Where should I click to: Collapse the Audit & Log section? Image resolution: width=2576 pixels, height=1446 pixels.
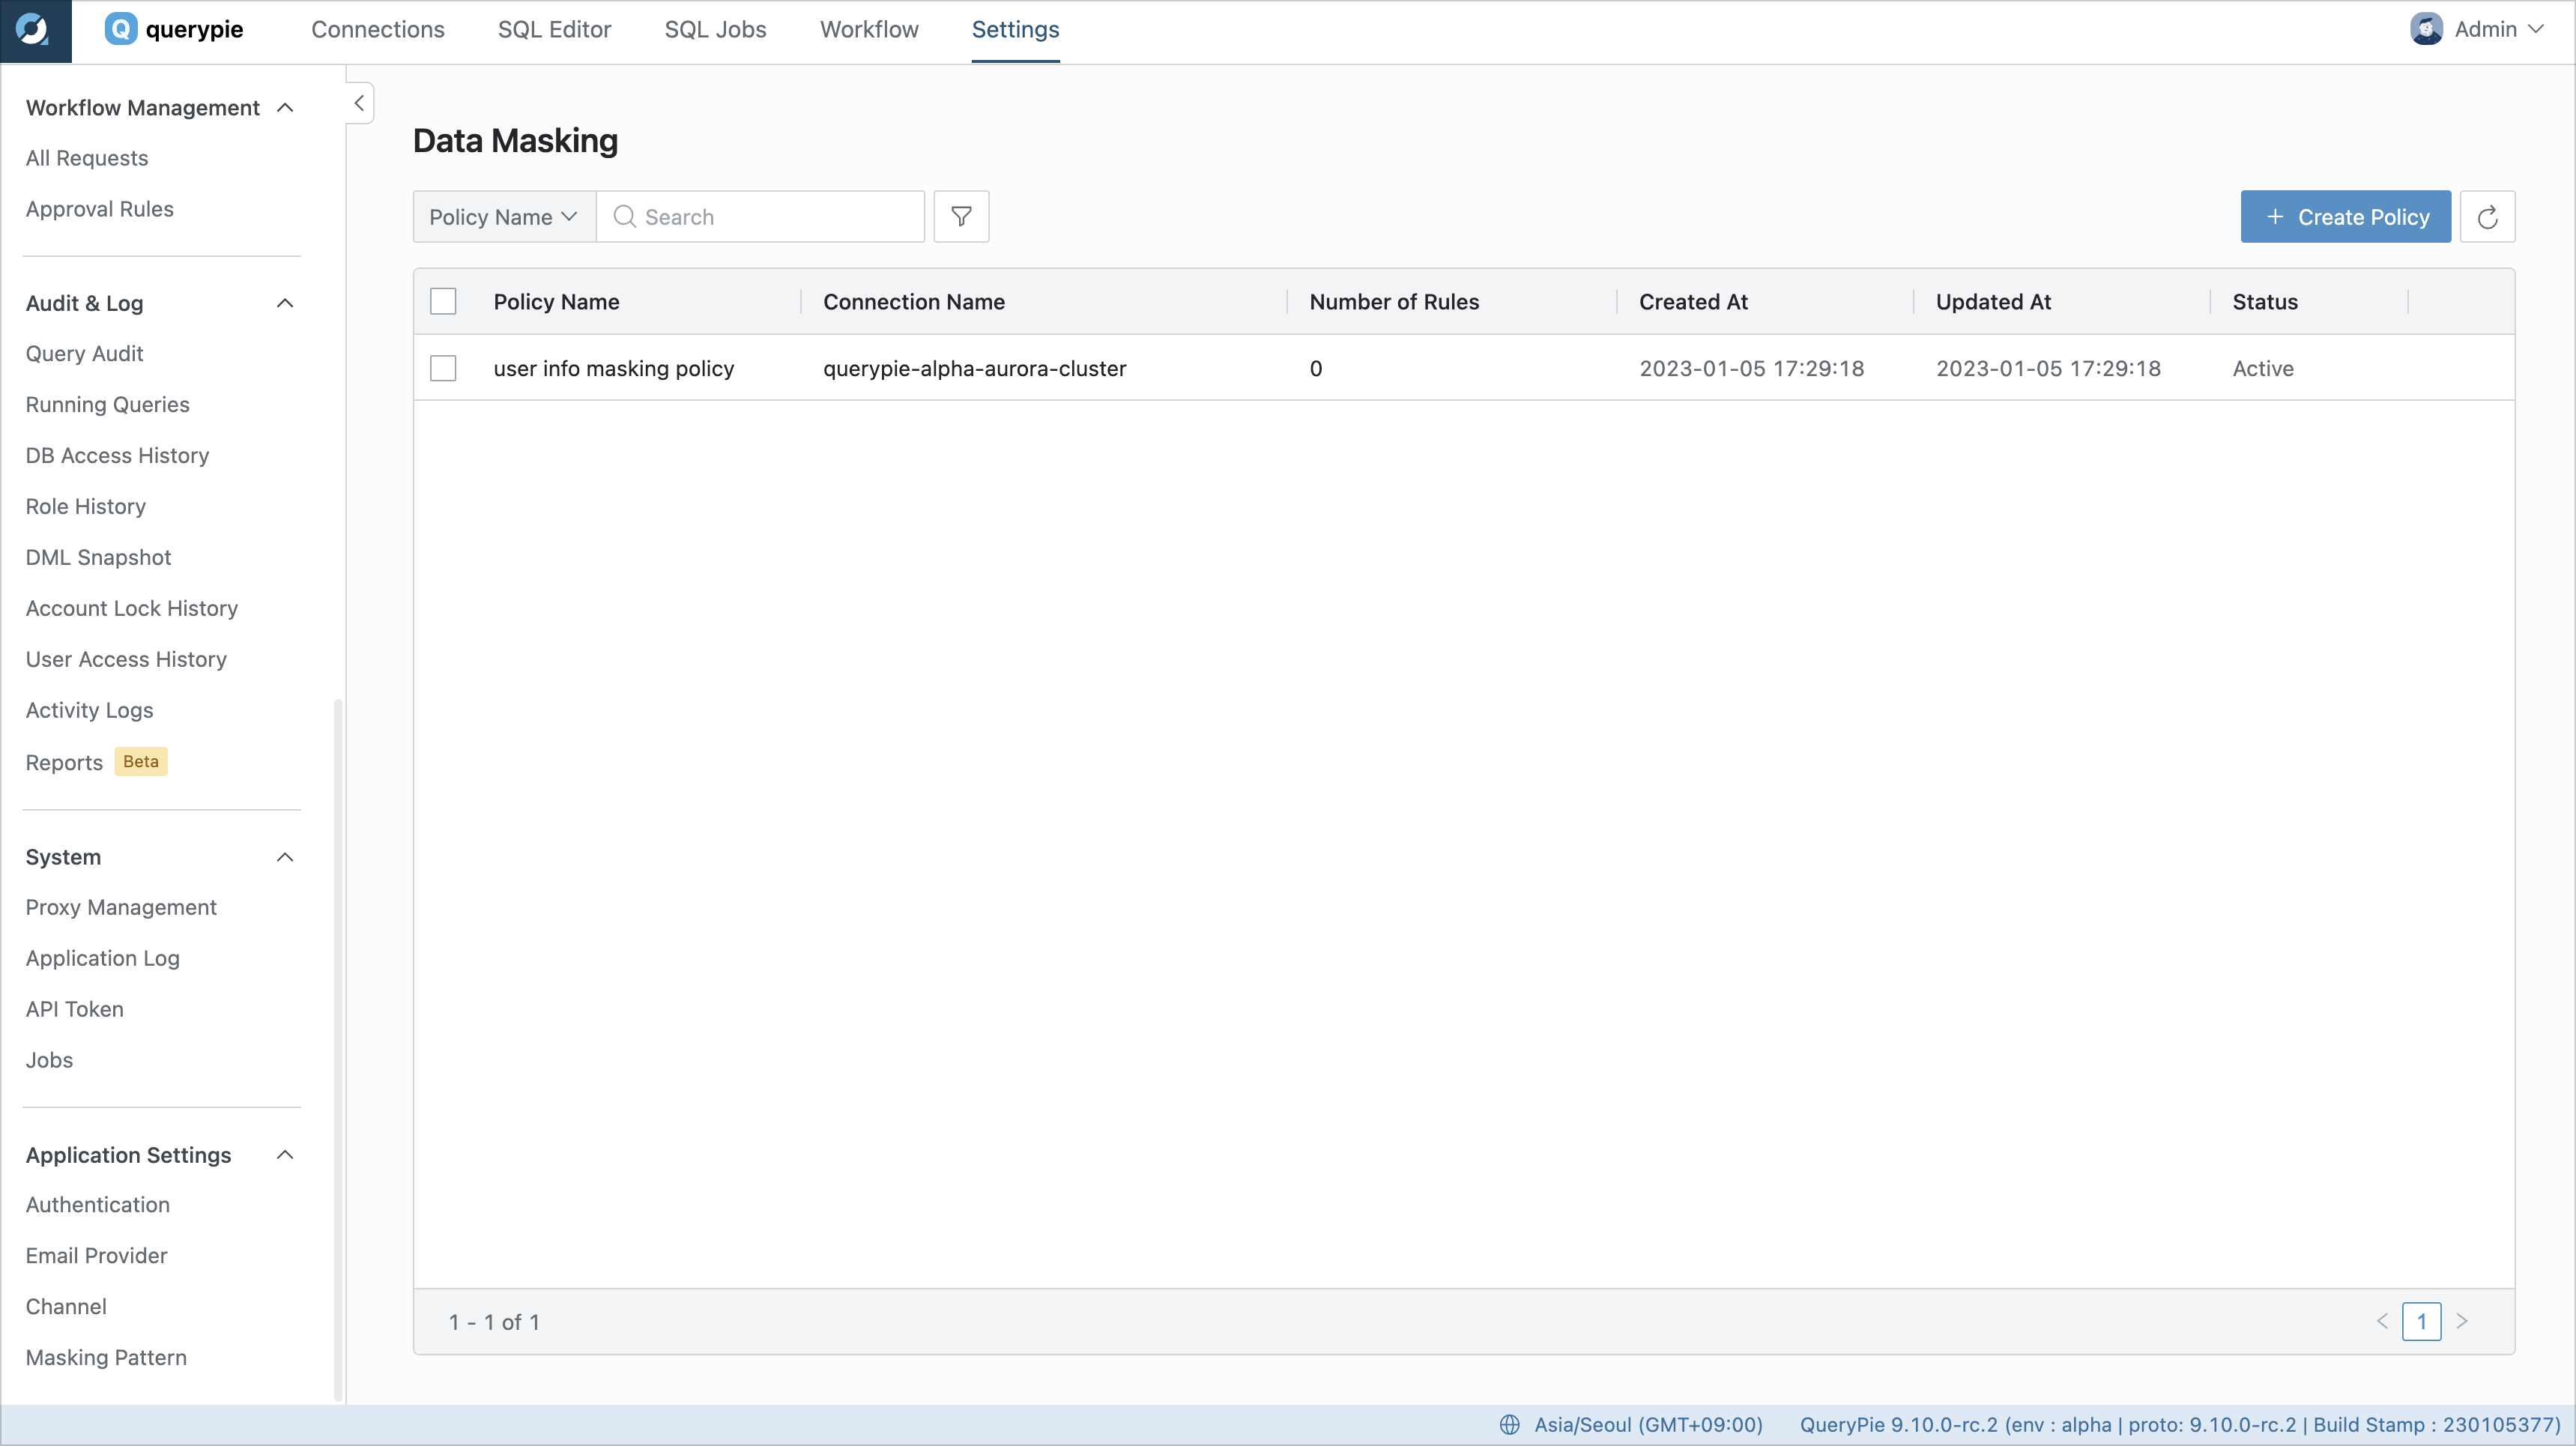pos(285,303)
